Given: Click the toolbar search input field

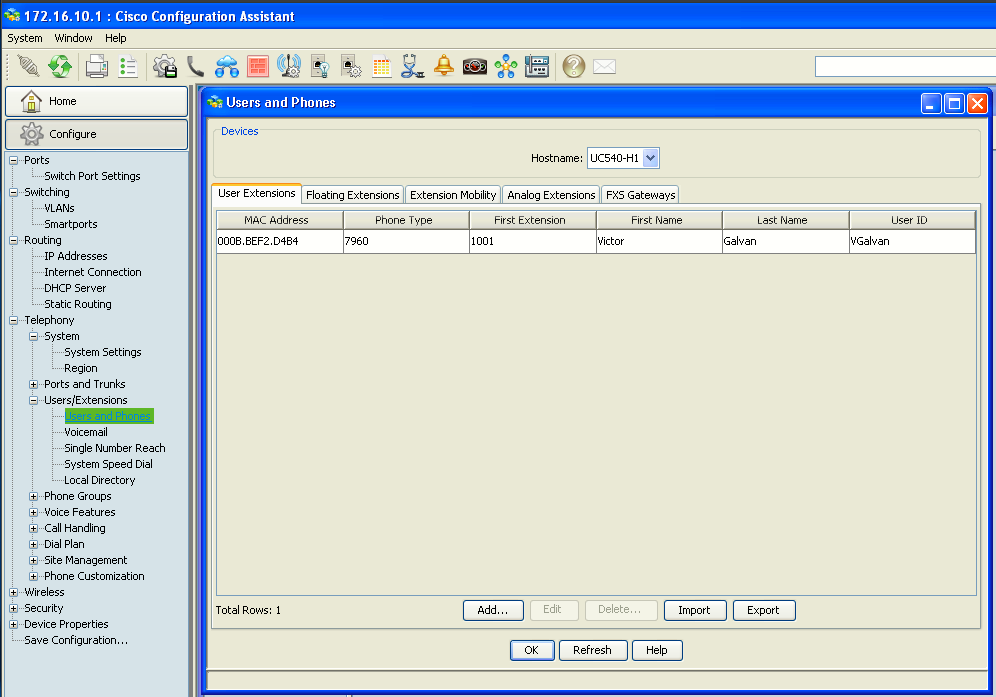Looking at the screenshot, I should coord(905,66).
